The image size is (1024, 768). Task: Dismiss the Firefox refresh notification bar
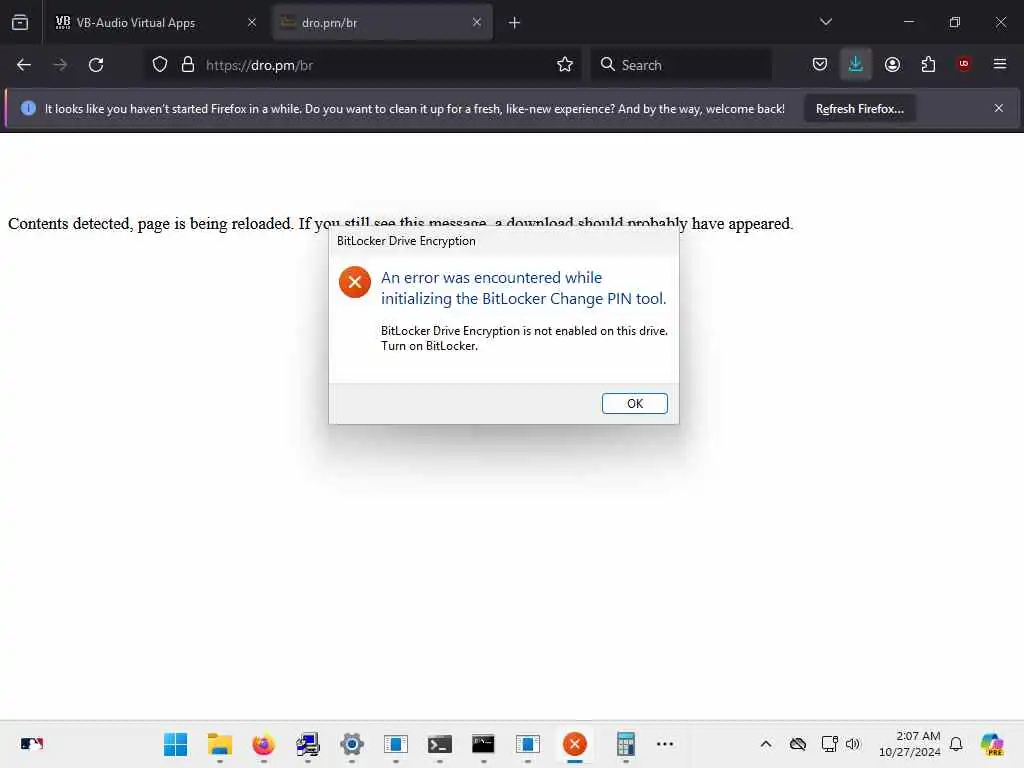(998, 108)
